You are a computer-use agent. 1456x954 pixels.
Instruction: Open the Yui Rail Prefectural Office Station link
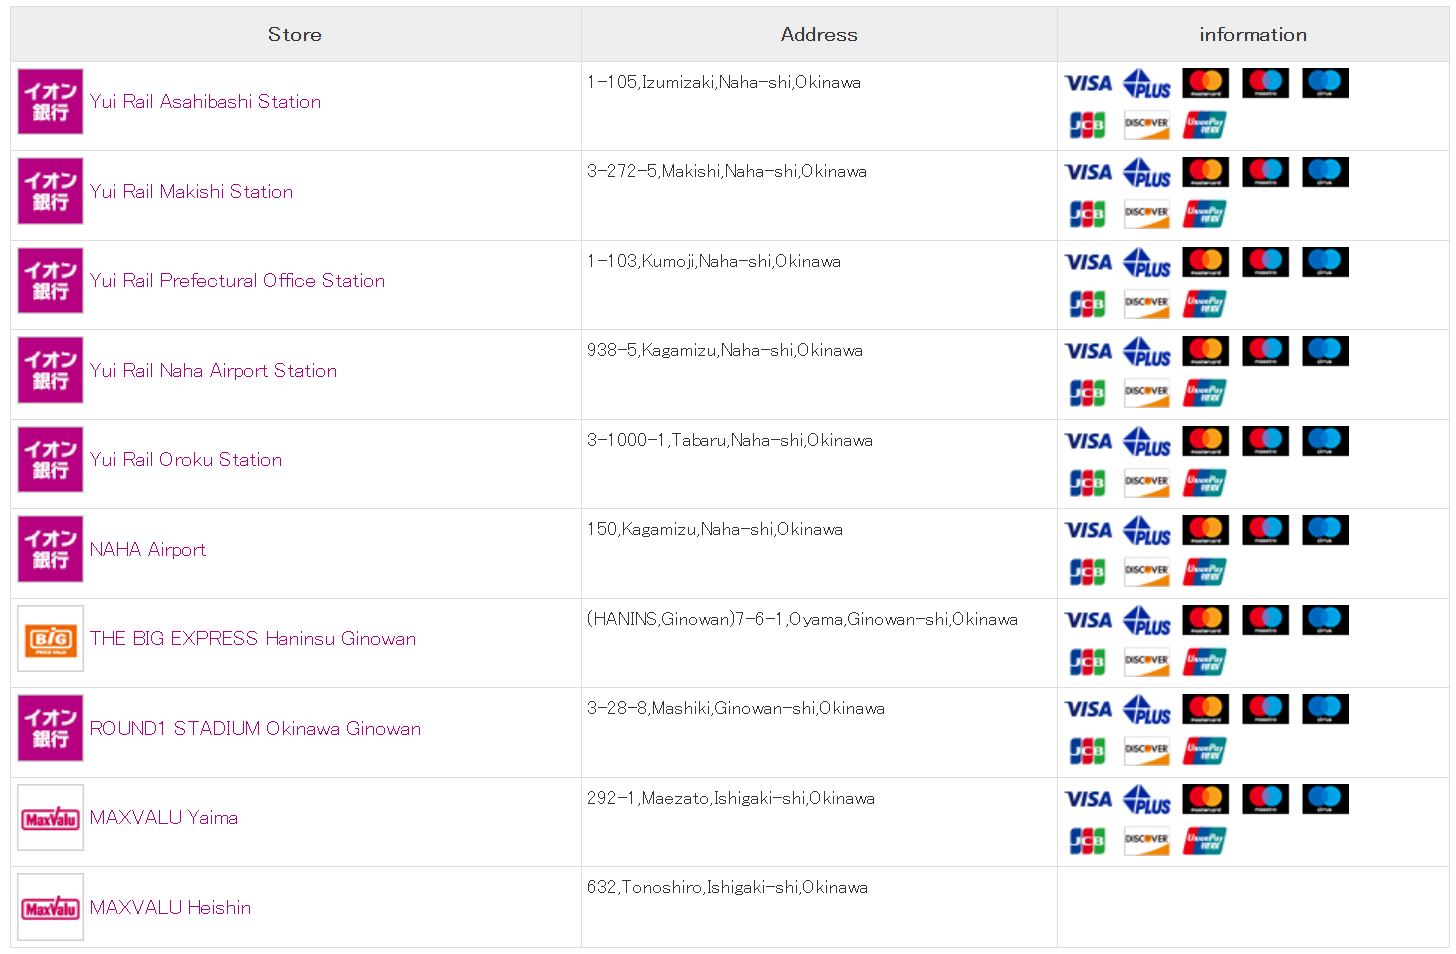click(x=237, y=280)
